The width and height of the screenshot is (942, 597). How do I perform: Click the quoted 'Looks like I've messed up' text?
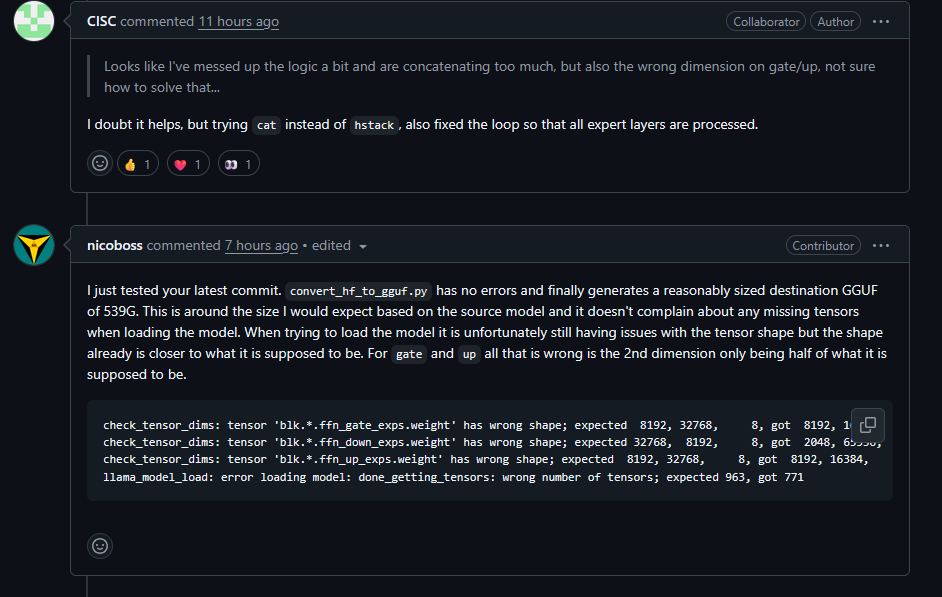coord(489,77)
